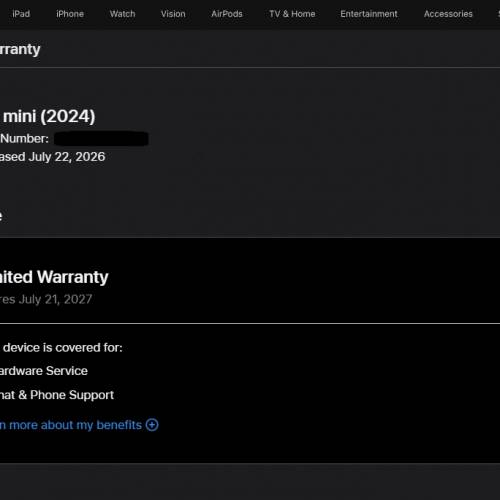
Task: Click the learn more about my benefits link
Action: click(71, 425)
